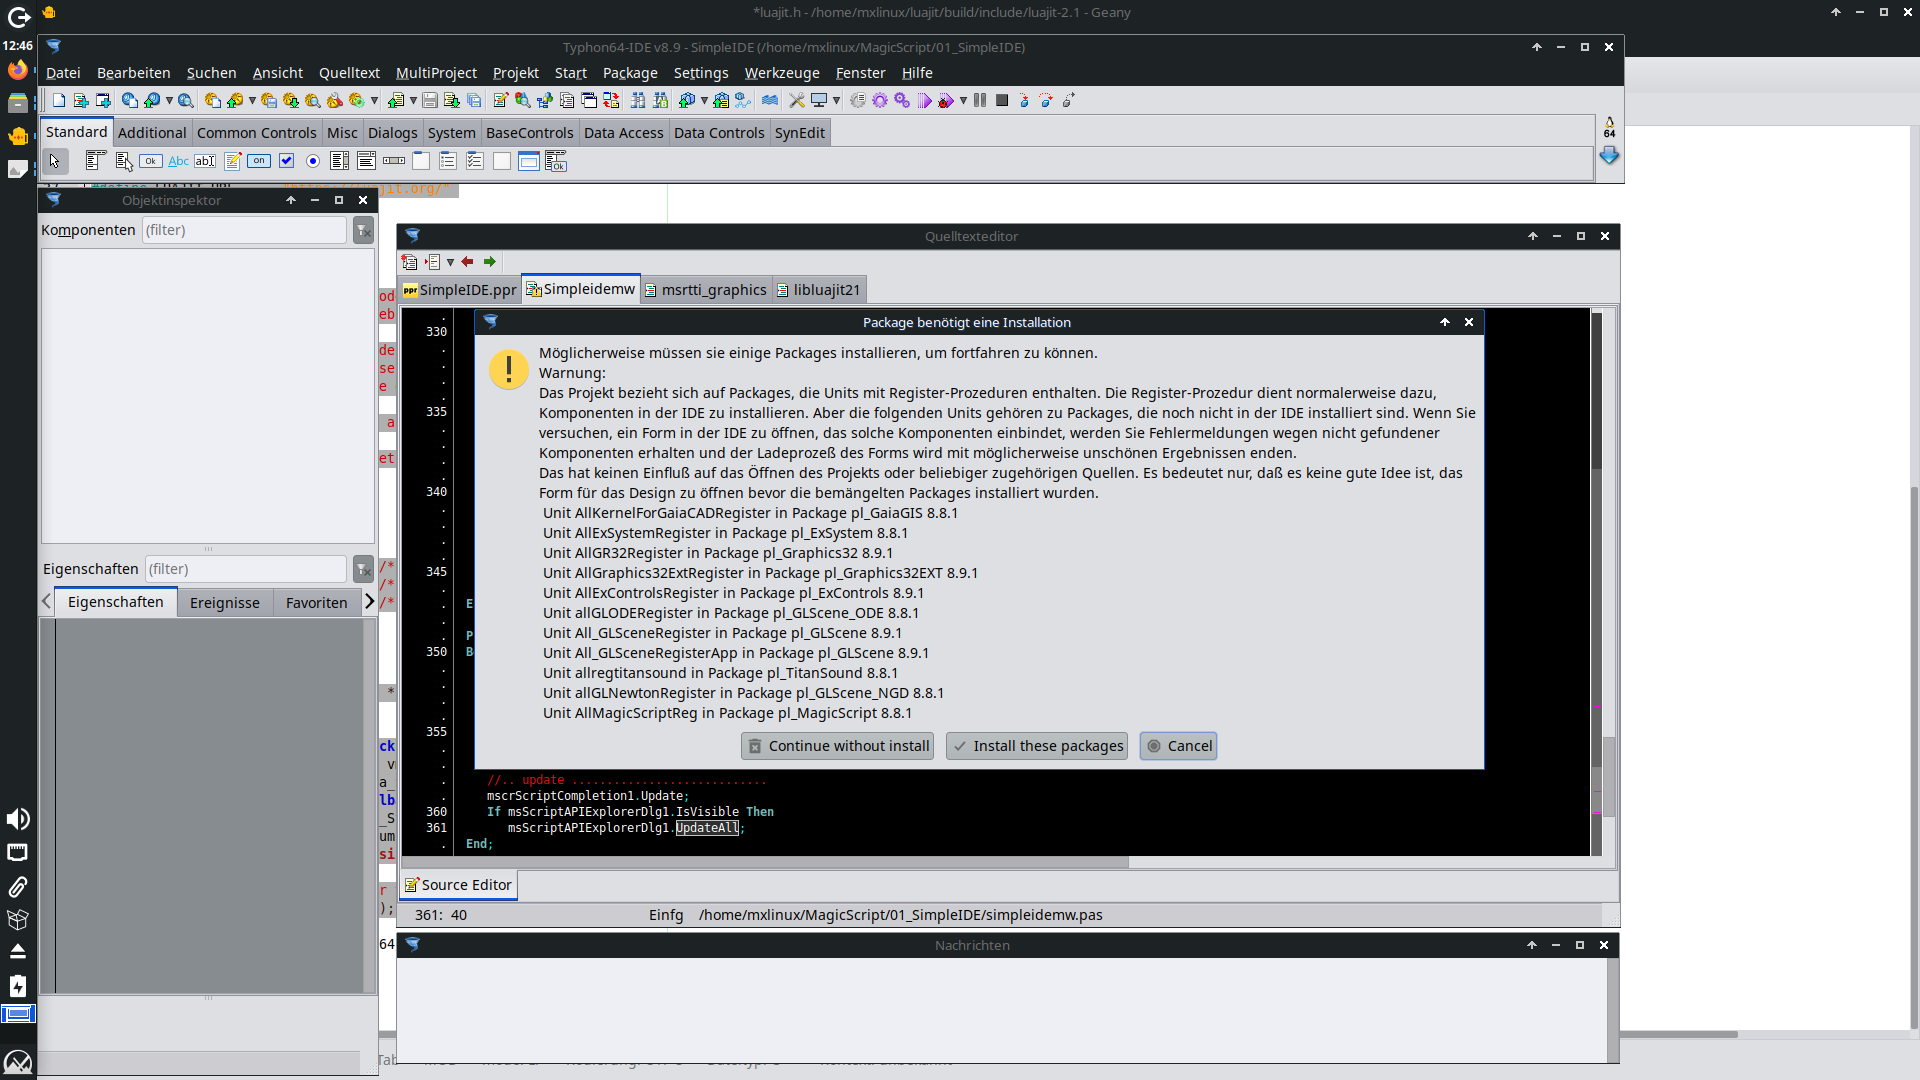Expand object inspector tabs with right chevron
The height and width of the screenshot is (1080, 1920).
tap(369, 601)
